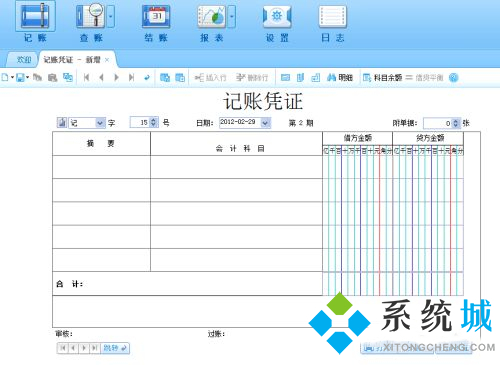
Task: Go to the first voucher toolbar arrow
Action: [86, 78]
